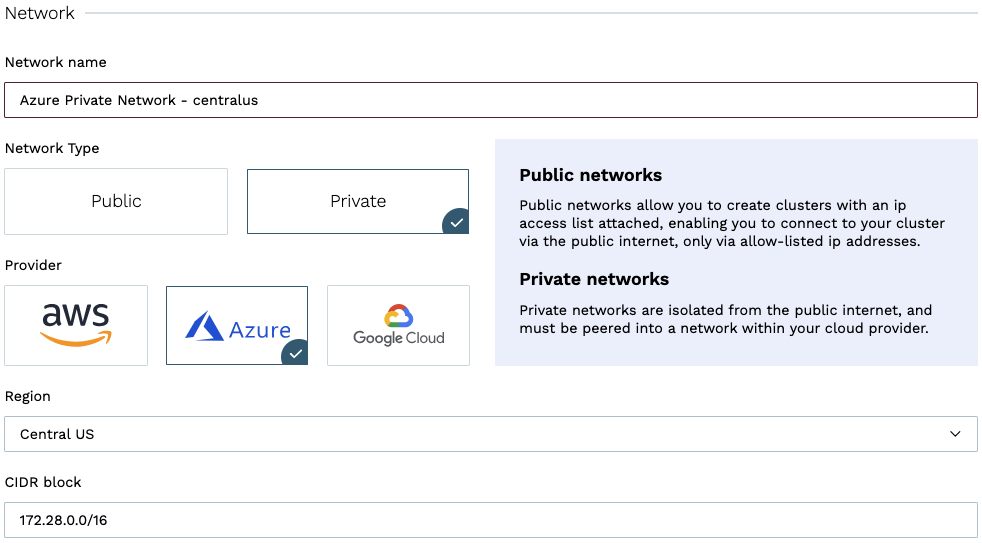Choose the Azure provider logo

click(237, 326)
